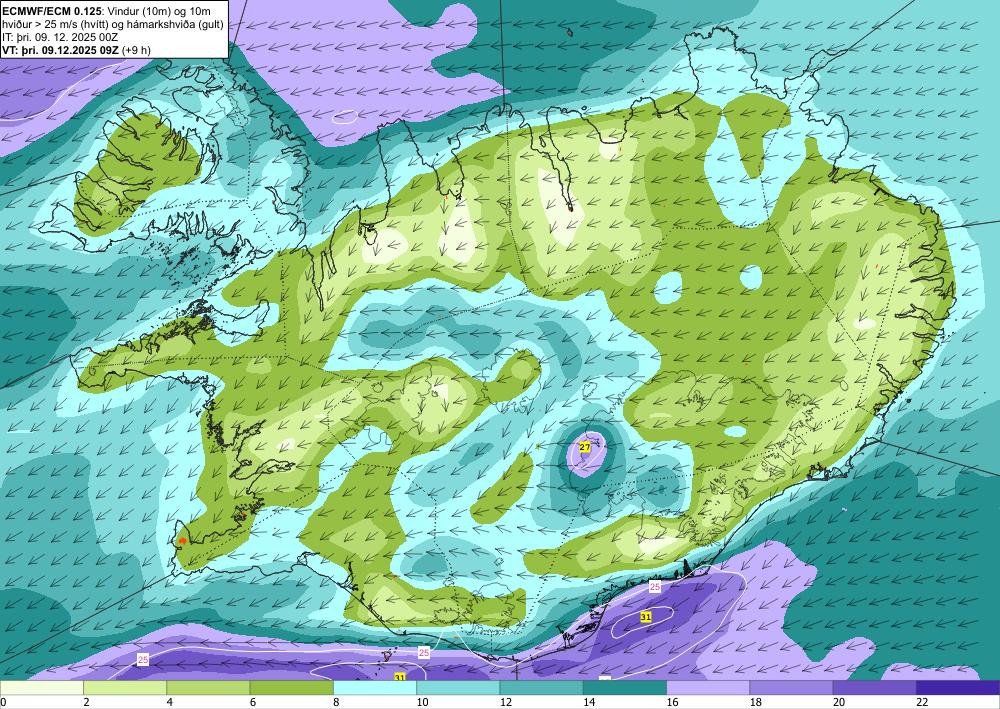This screenshot has height=709, width=1000.
Task: Click the "25" contour label off the southeast coast
Action: 655,586
